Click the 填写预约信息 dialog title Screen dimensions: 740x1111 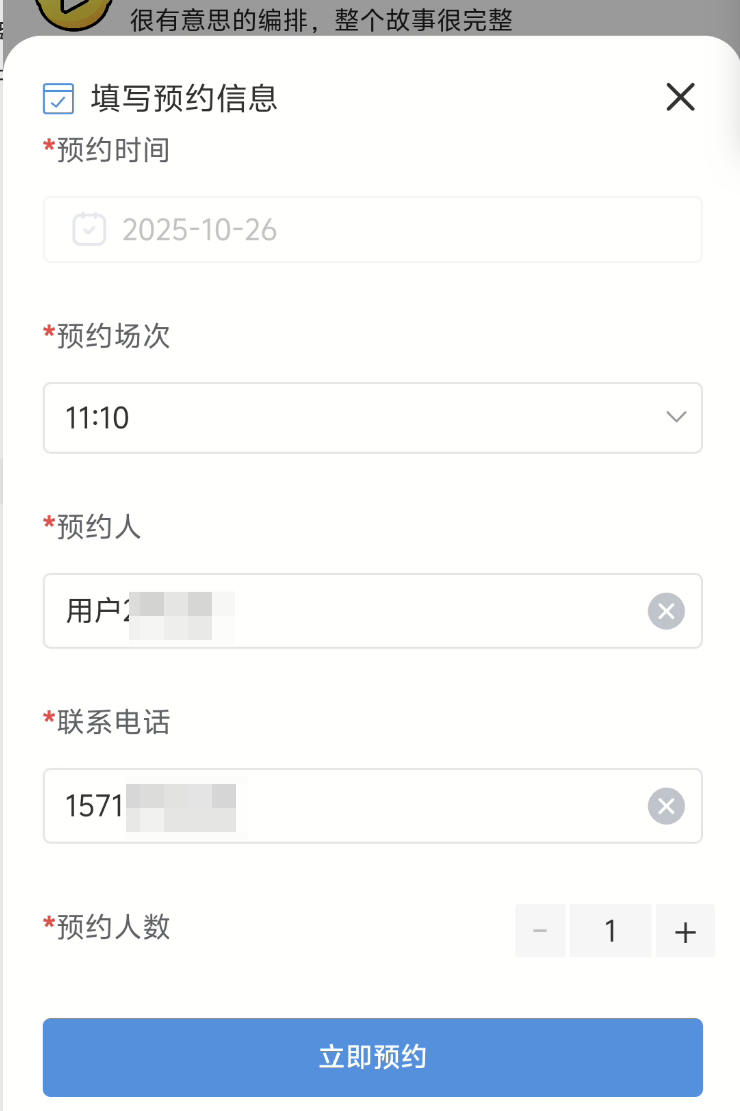coord(184,98)
